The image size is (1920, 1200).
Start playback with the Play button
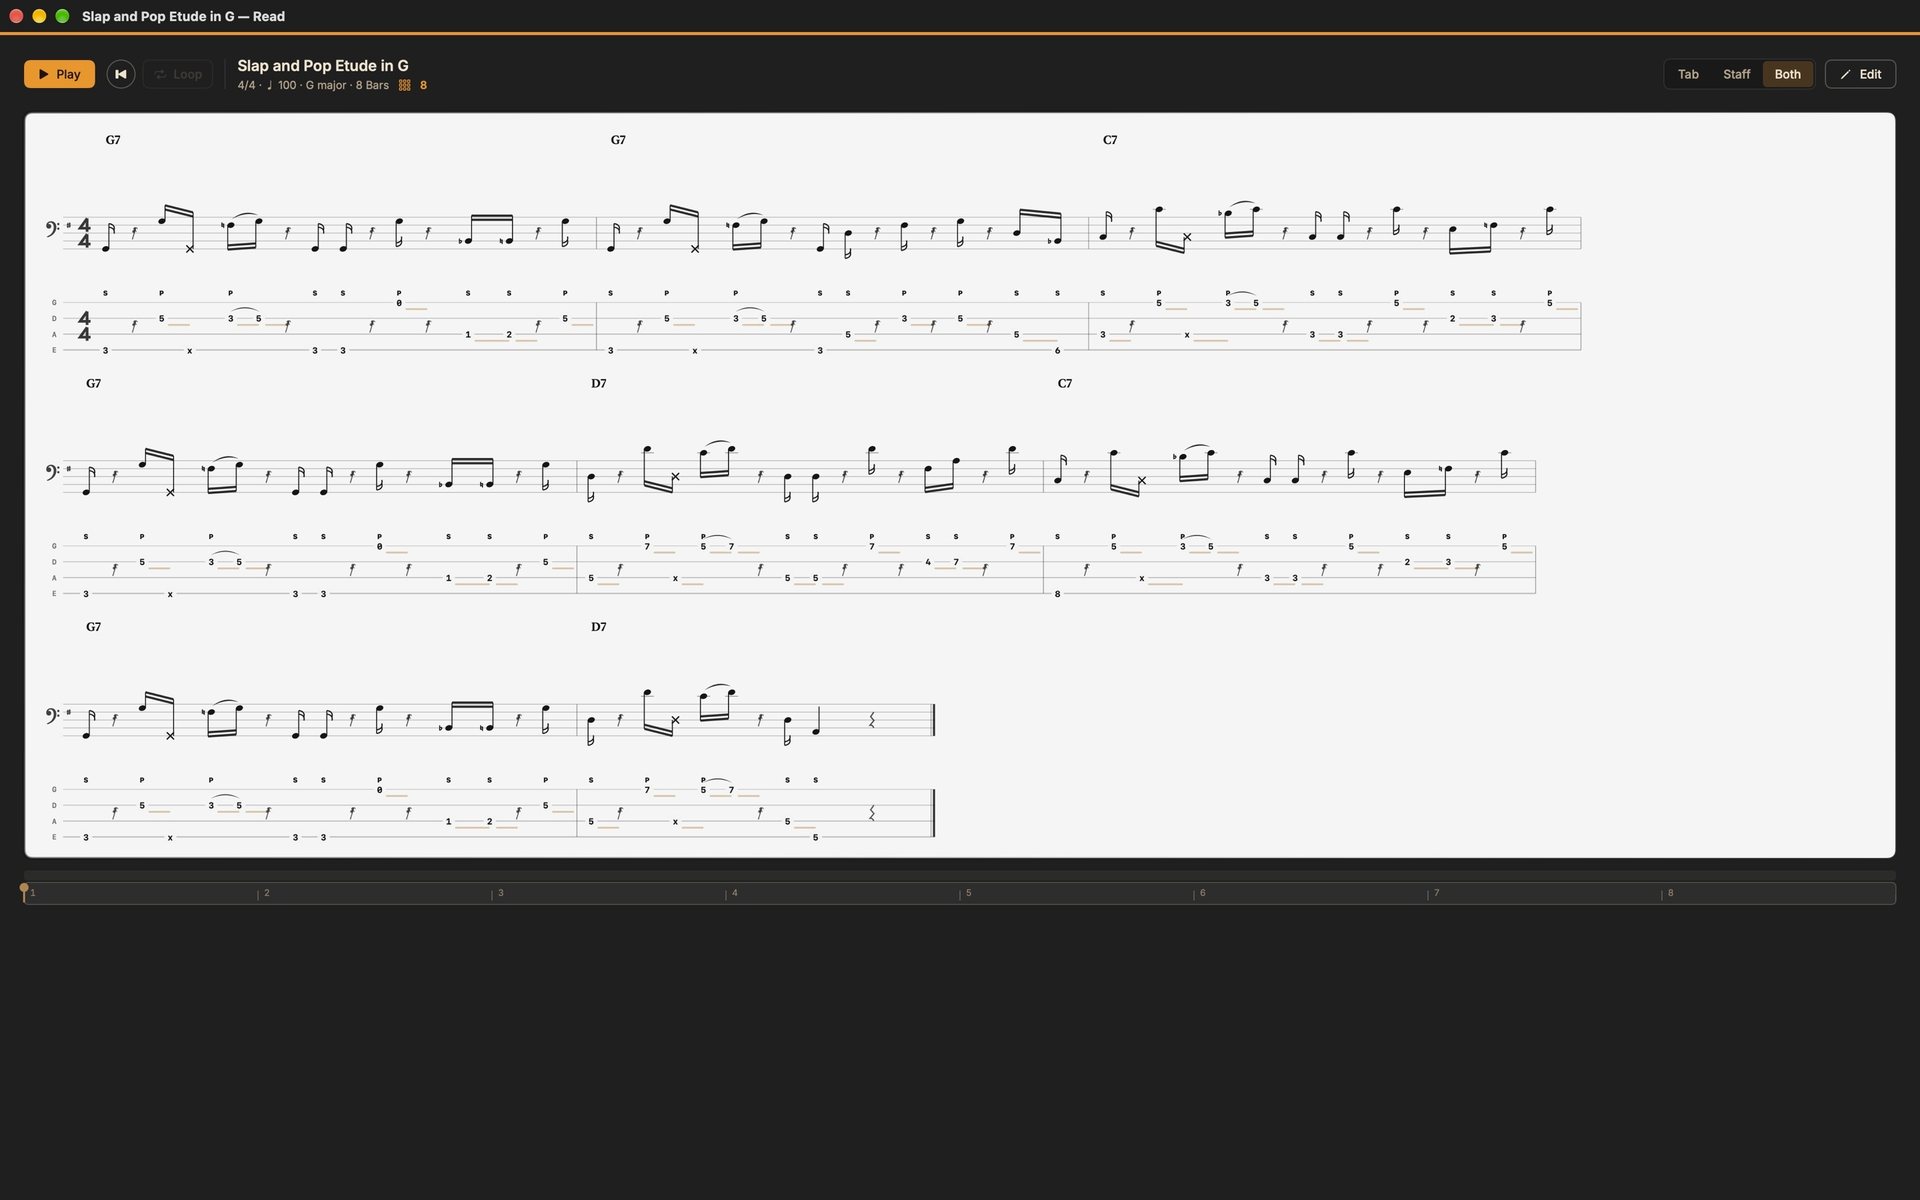[x=59, y=74]
